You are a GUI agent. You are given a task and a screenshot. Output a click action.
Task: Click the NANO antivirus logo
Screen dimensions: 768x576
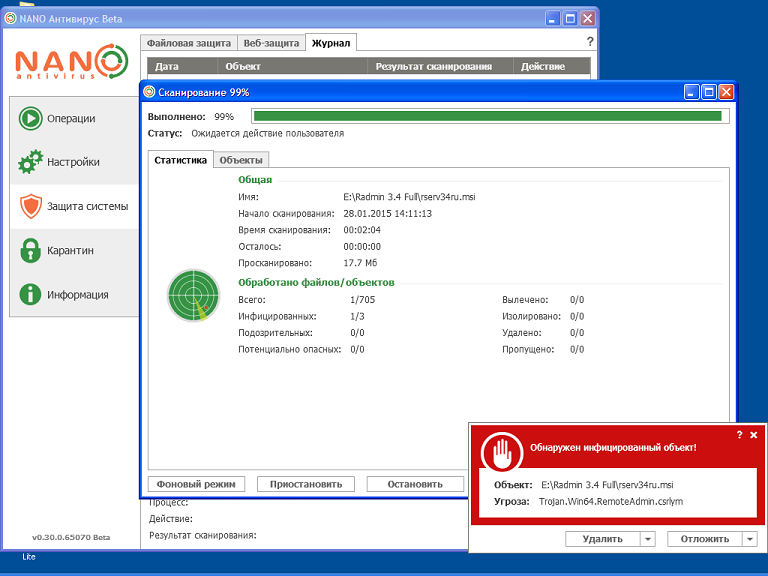pos(71,61)
